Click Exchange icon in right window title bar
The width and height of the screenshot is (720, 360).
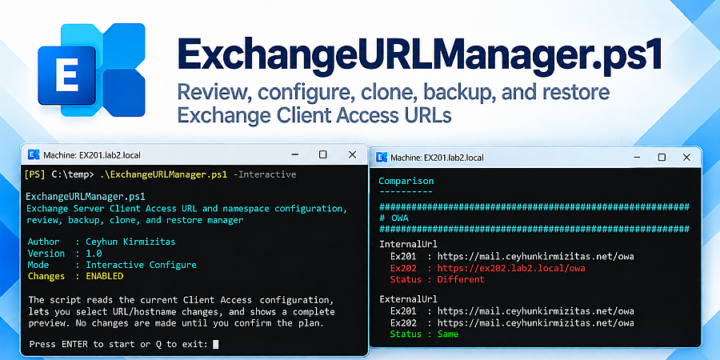point(381,158)
